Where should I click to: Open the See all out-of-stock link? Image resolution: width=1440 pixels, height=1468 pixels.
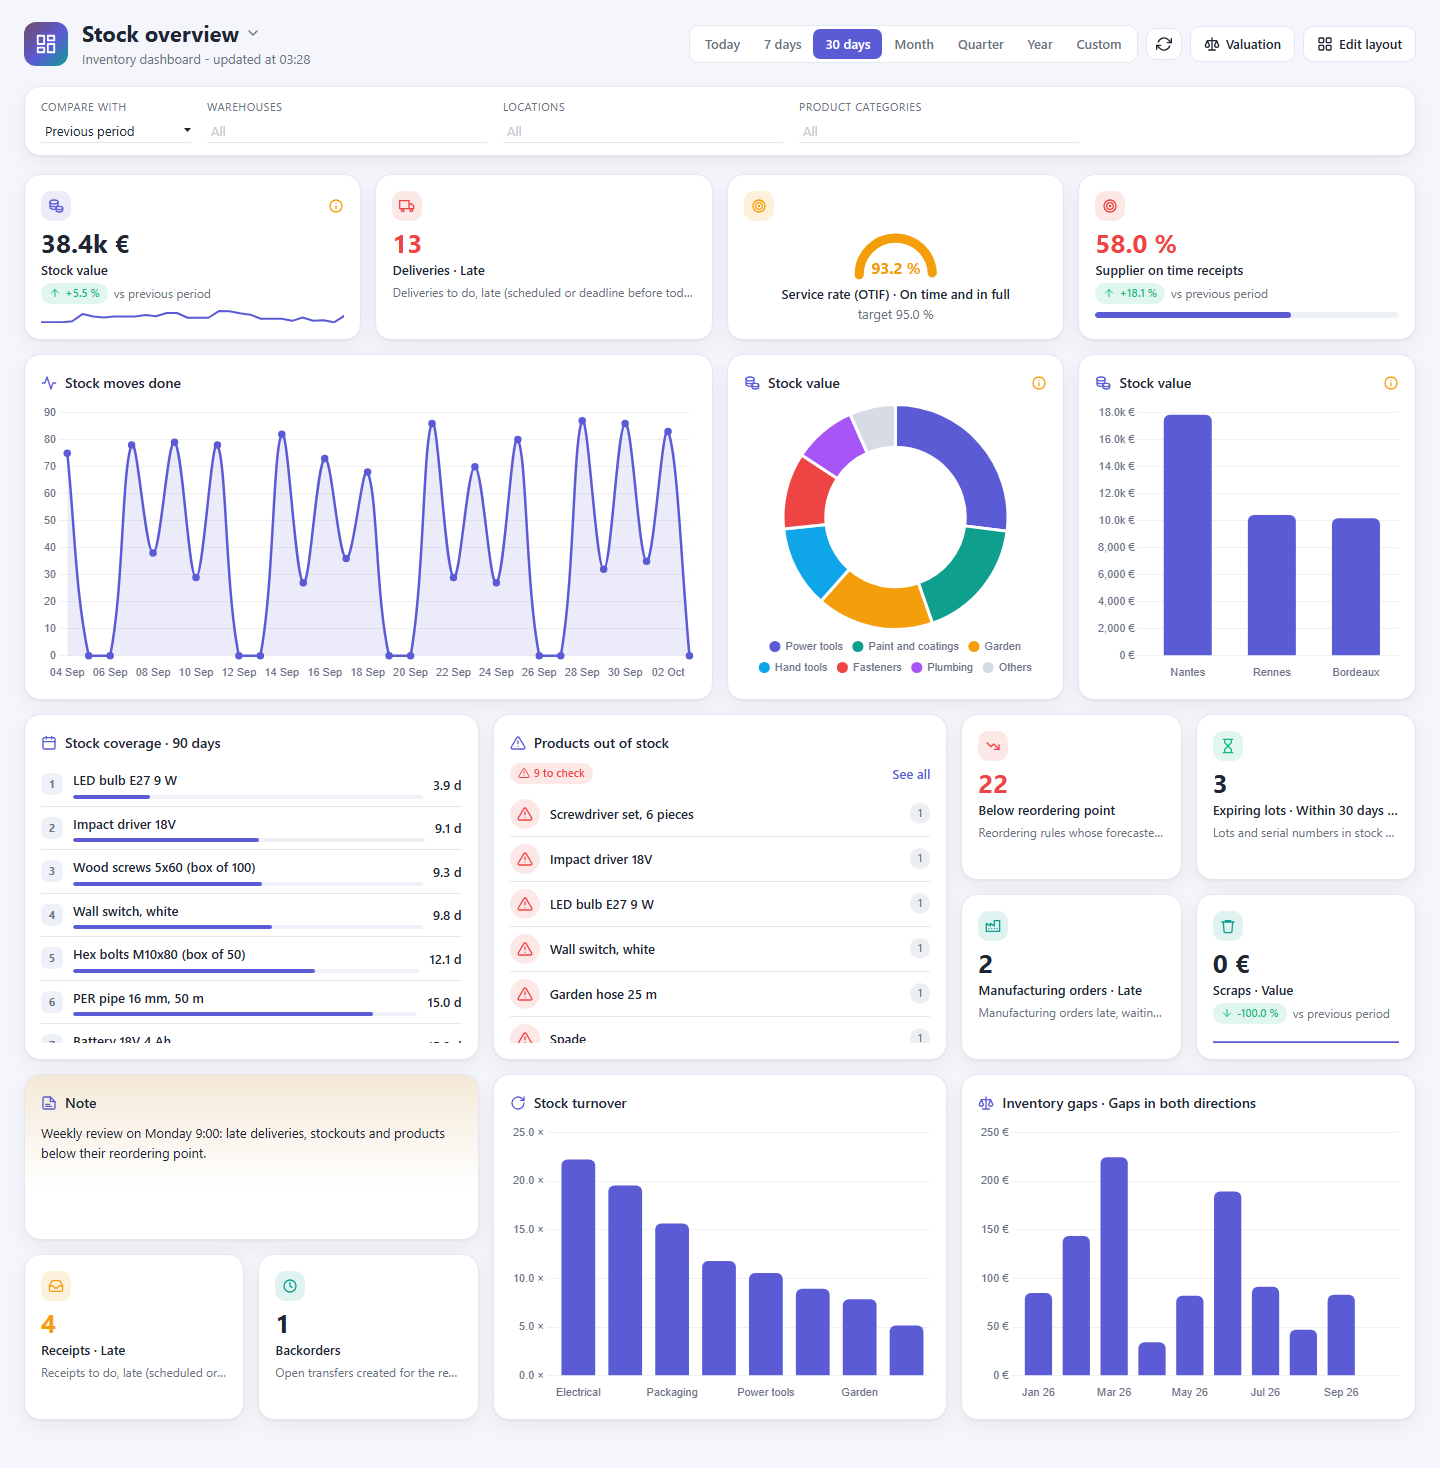[x=911, y=774]
